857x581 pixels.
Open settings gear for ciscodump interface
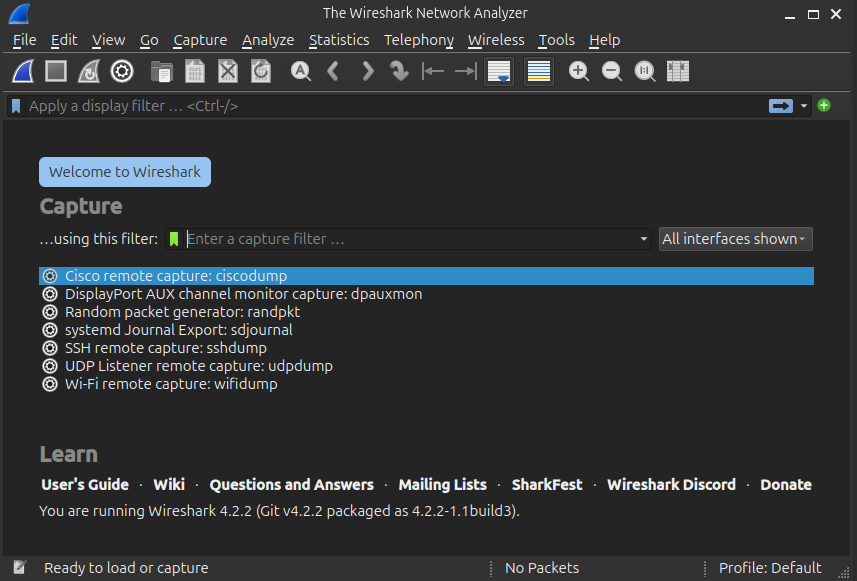tap(50, 276)
